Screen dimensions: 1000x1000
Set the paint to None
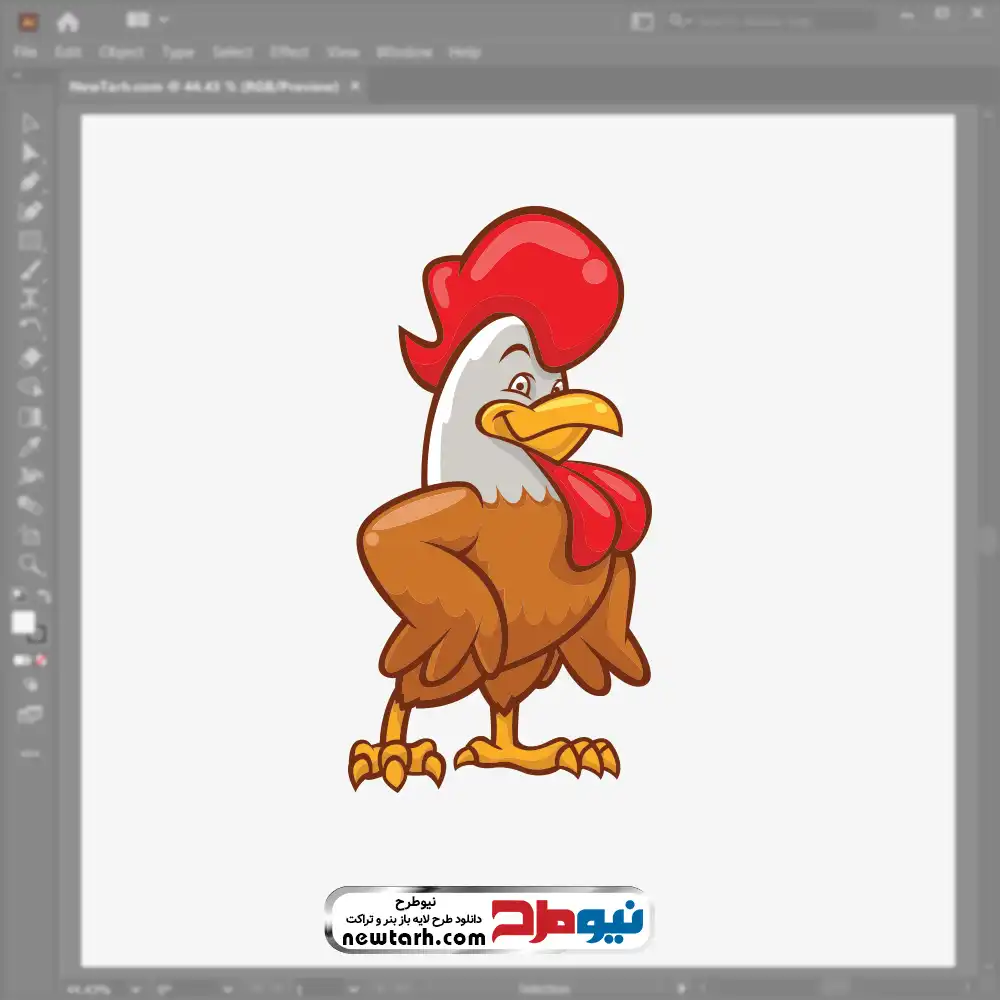click(x=42, y=660)
